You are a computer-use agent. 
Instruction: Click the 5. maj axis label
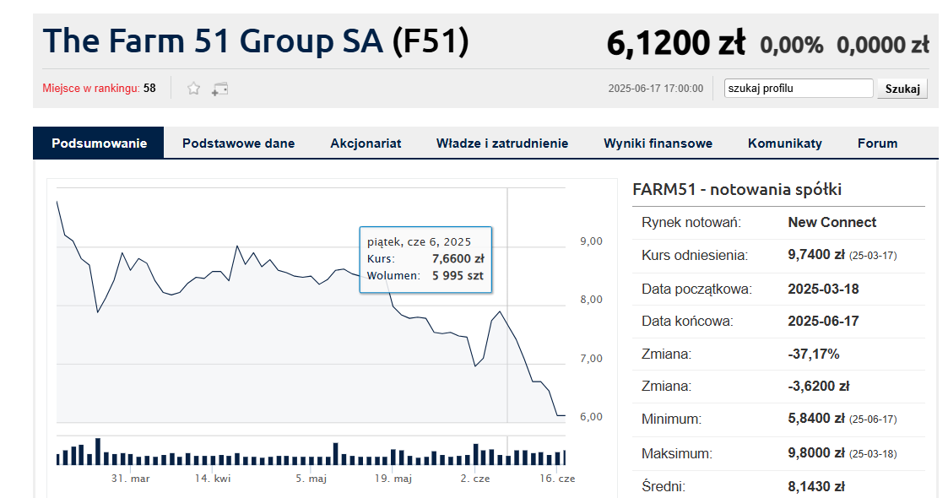(x=311, y=478)
